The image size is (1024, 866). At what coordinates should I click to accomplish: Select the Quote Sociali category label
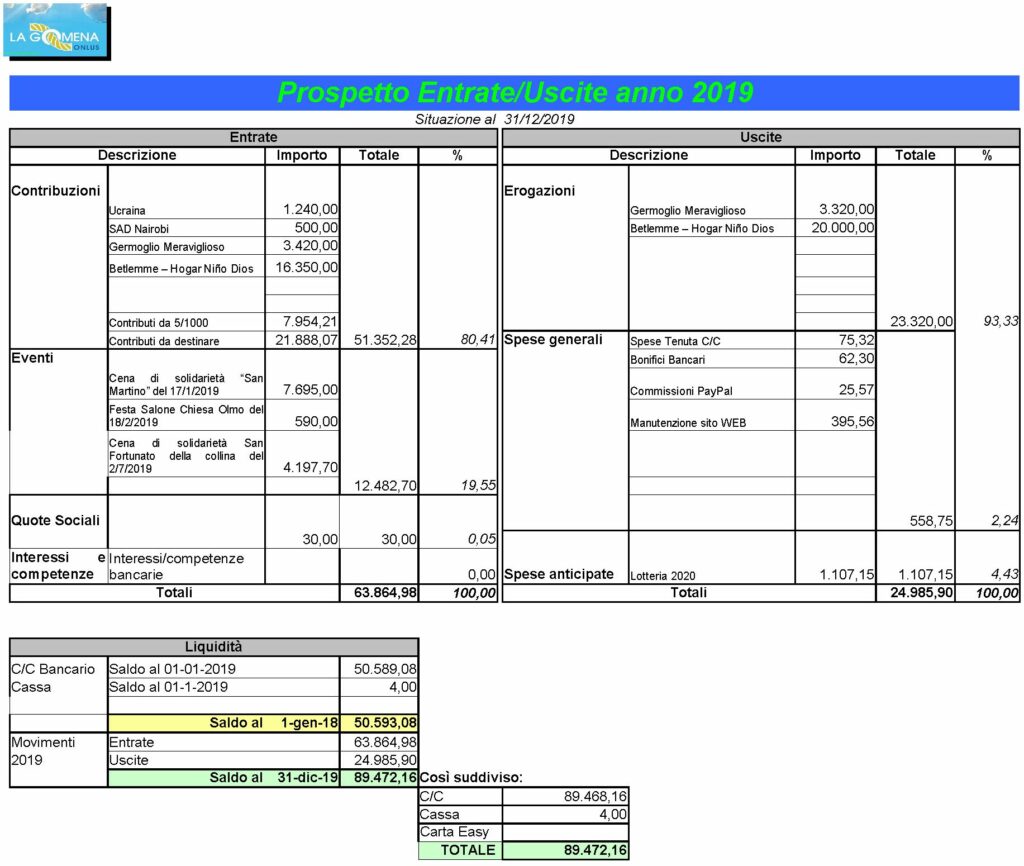pos(50,520)
